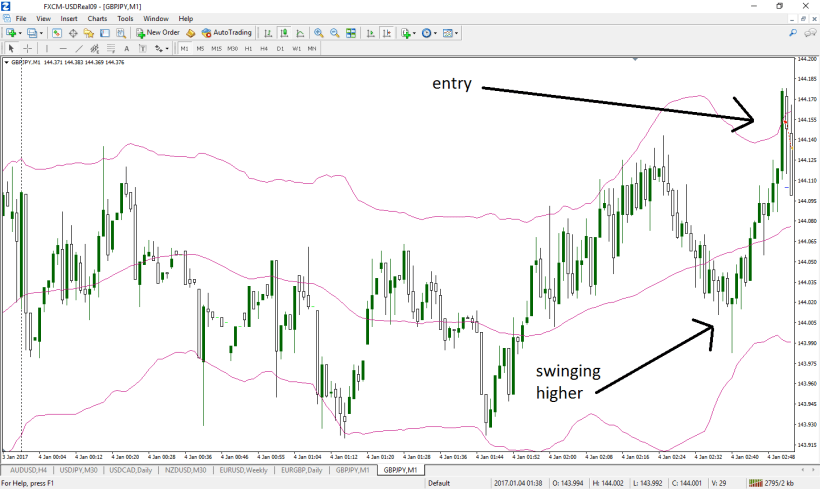Image resolution: width=820 pixels, height=489 pixels.
Task: Expand Profiles dropdown arrow
Action: click(41, 33)
